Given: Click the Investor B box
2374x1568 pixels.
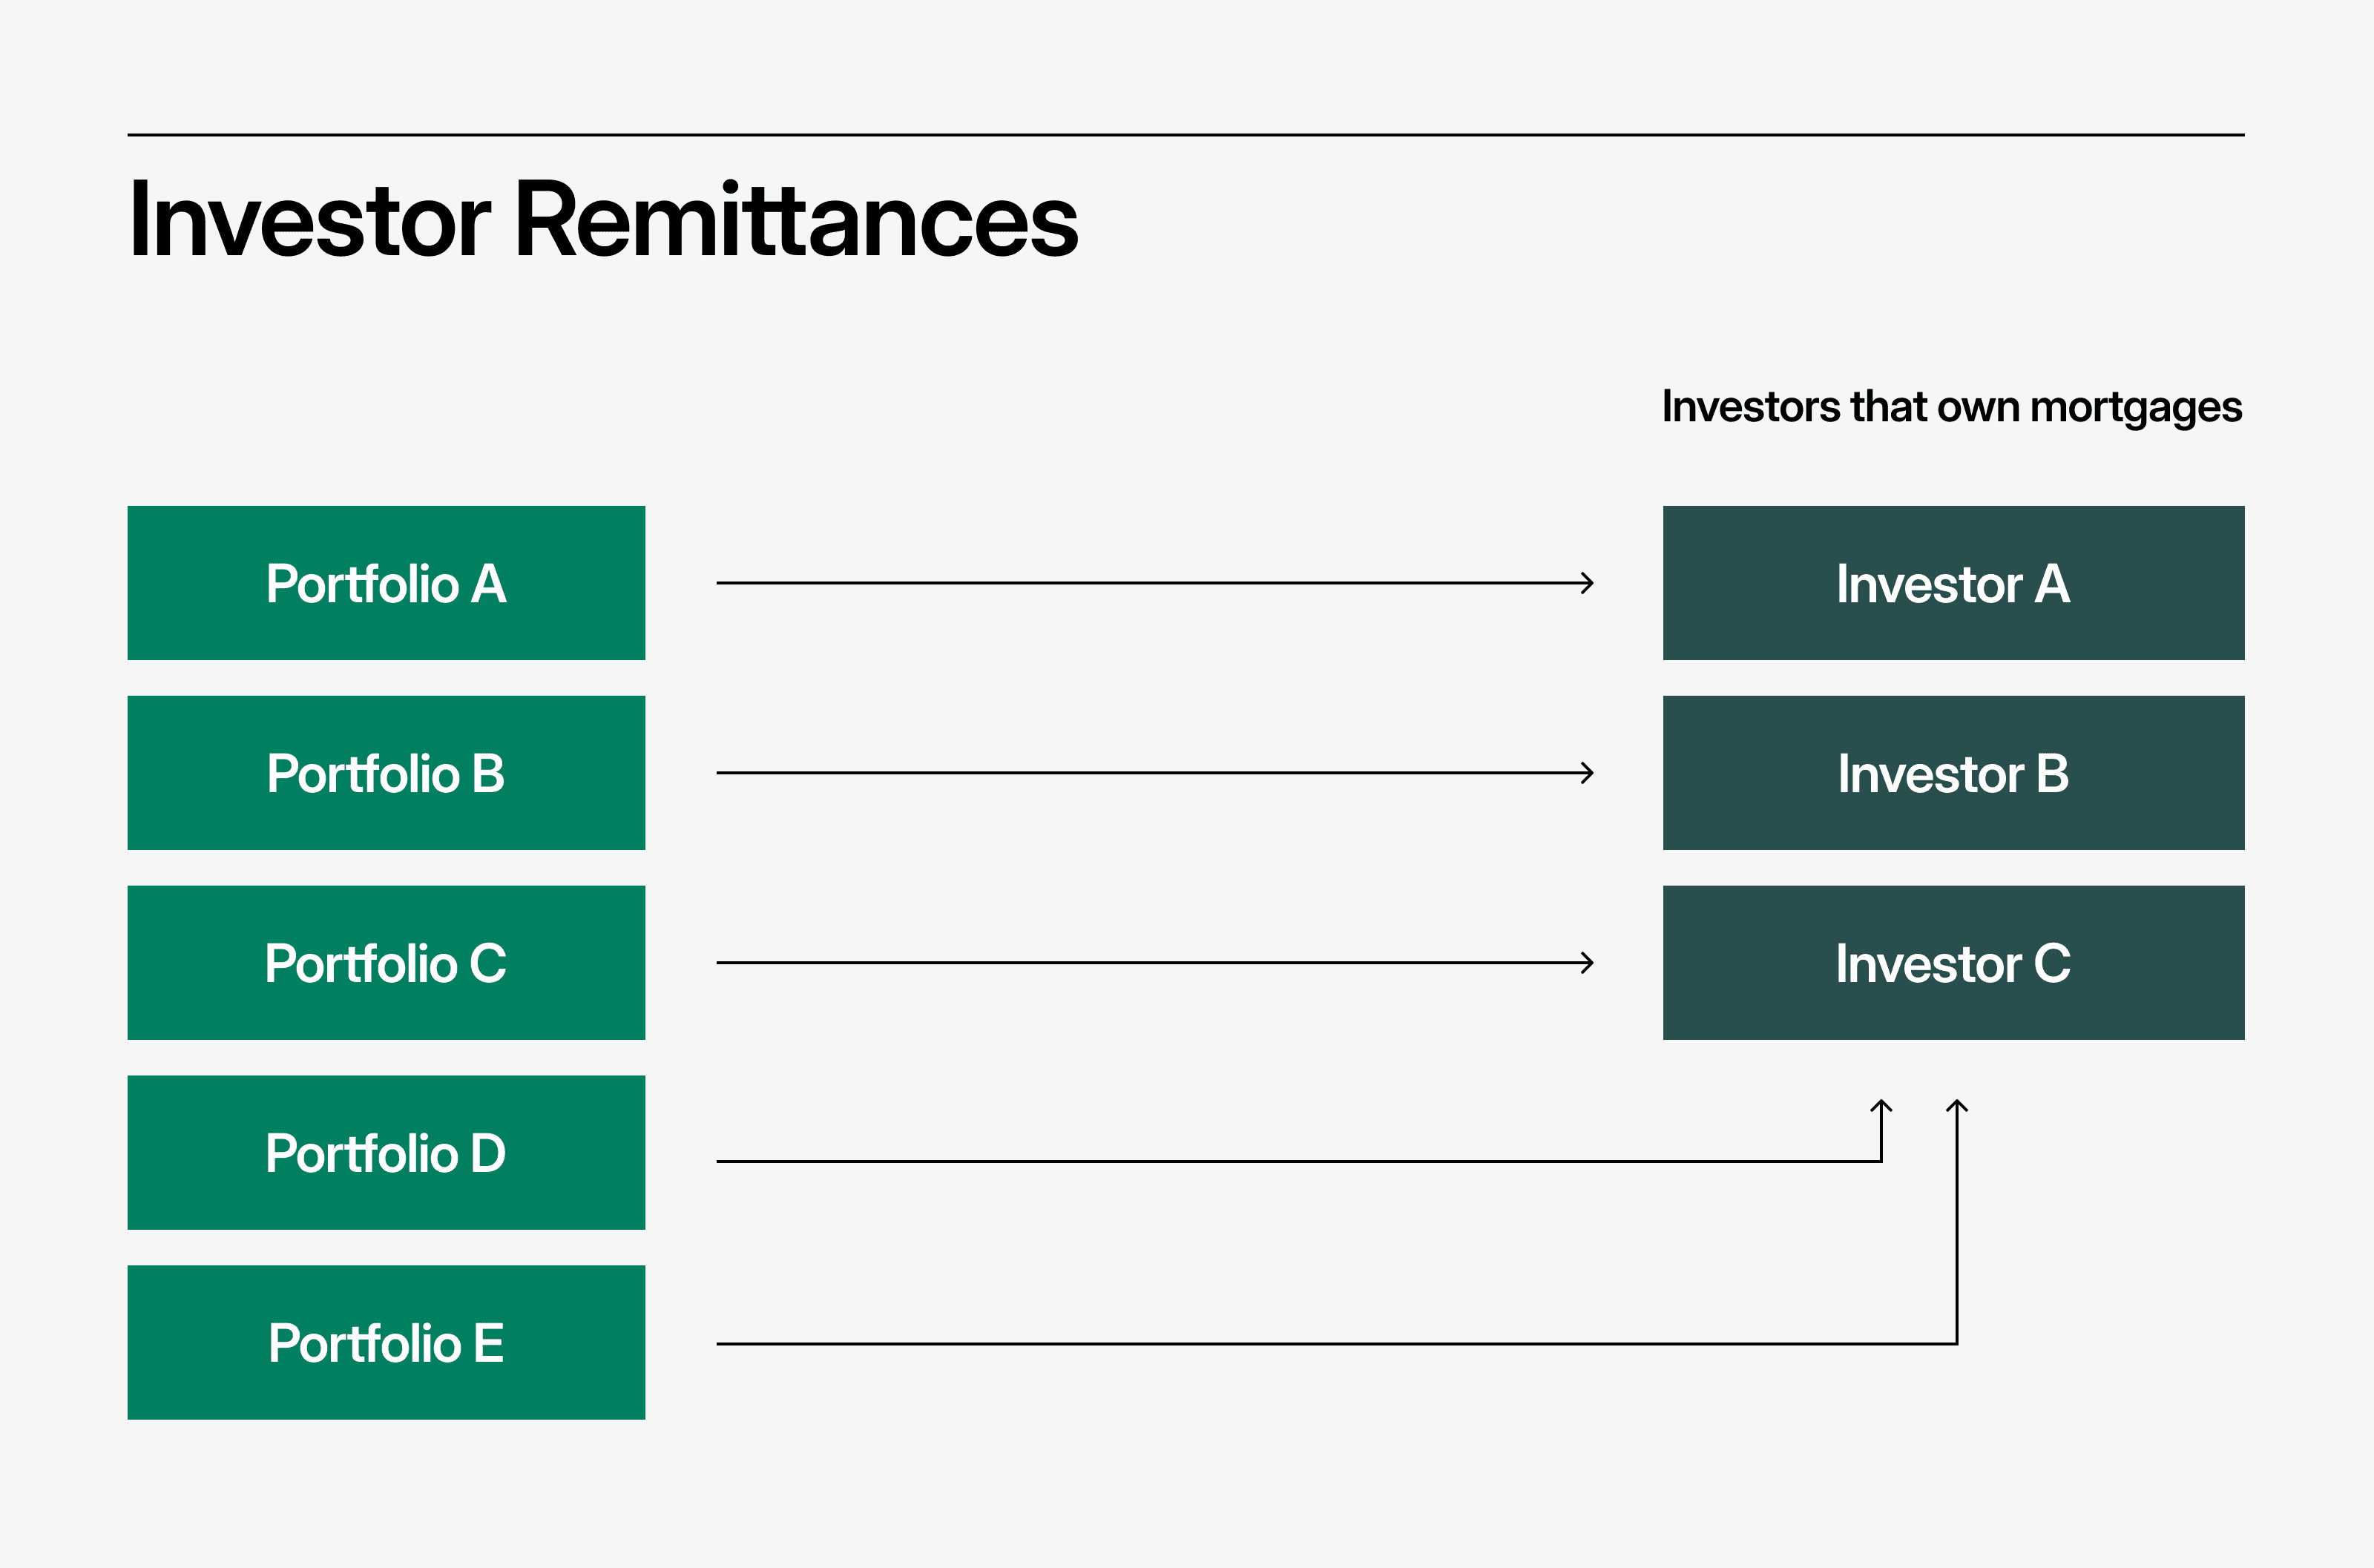Looking at the screenshot, I should click(1953, 773).
